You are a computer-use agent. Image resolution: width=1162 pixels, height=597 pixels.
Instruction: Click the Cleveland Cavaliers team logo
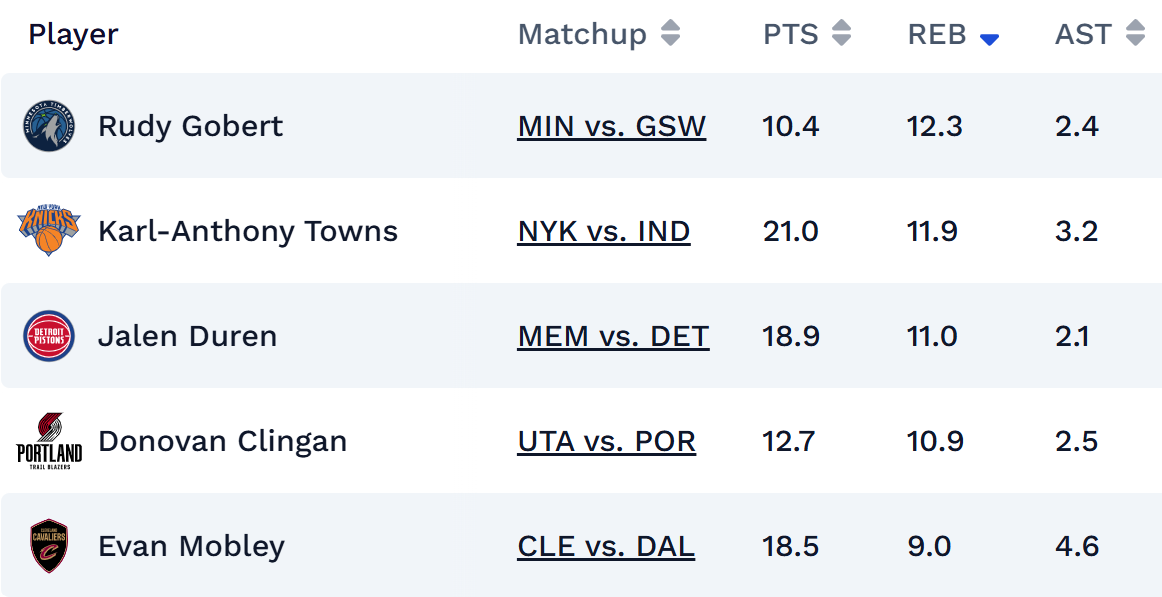(x=49, y=546)
